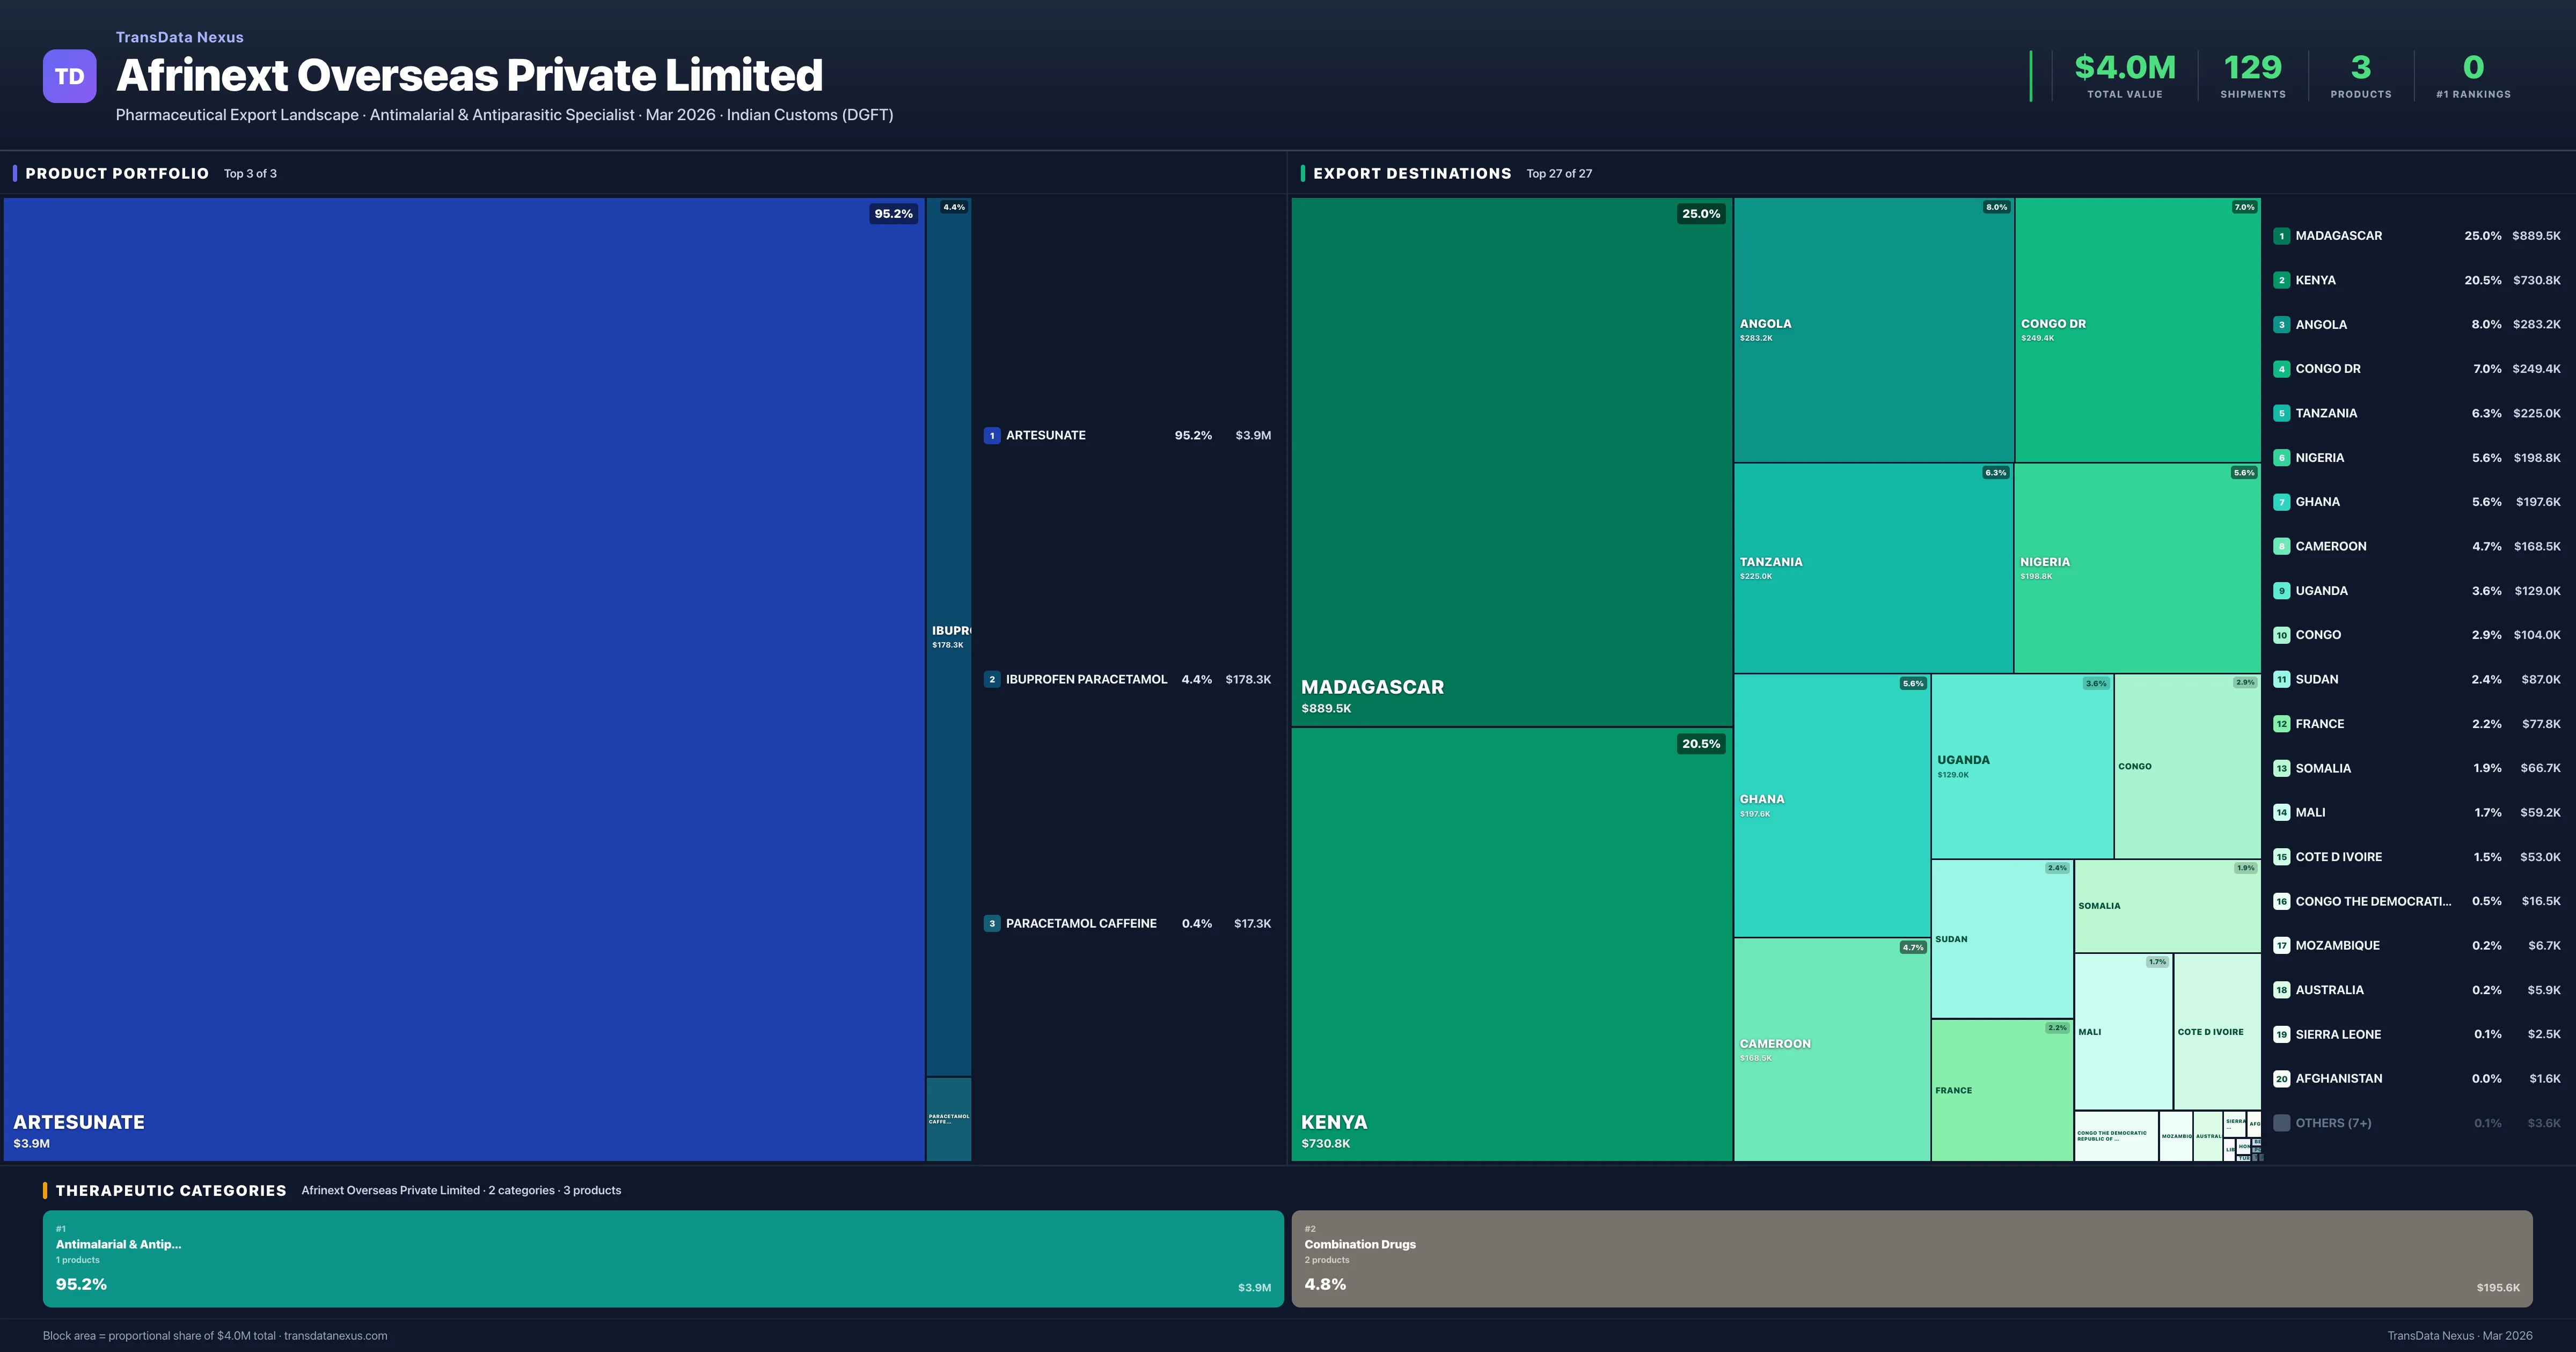Click rank badge 1 beside MADAGASCAR

(x=2282, y=236)
